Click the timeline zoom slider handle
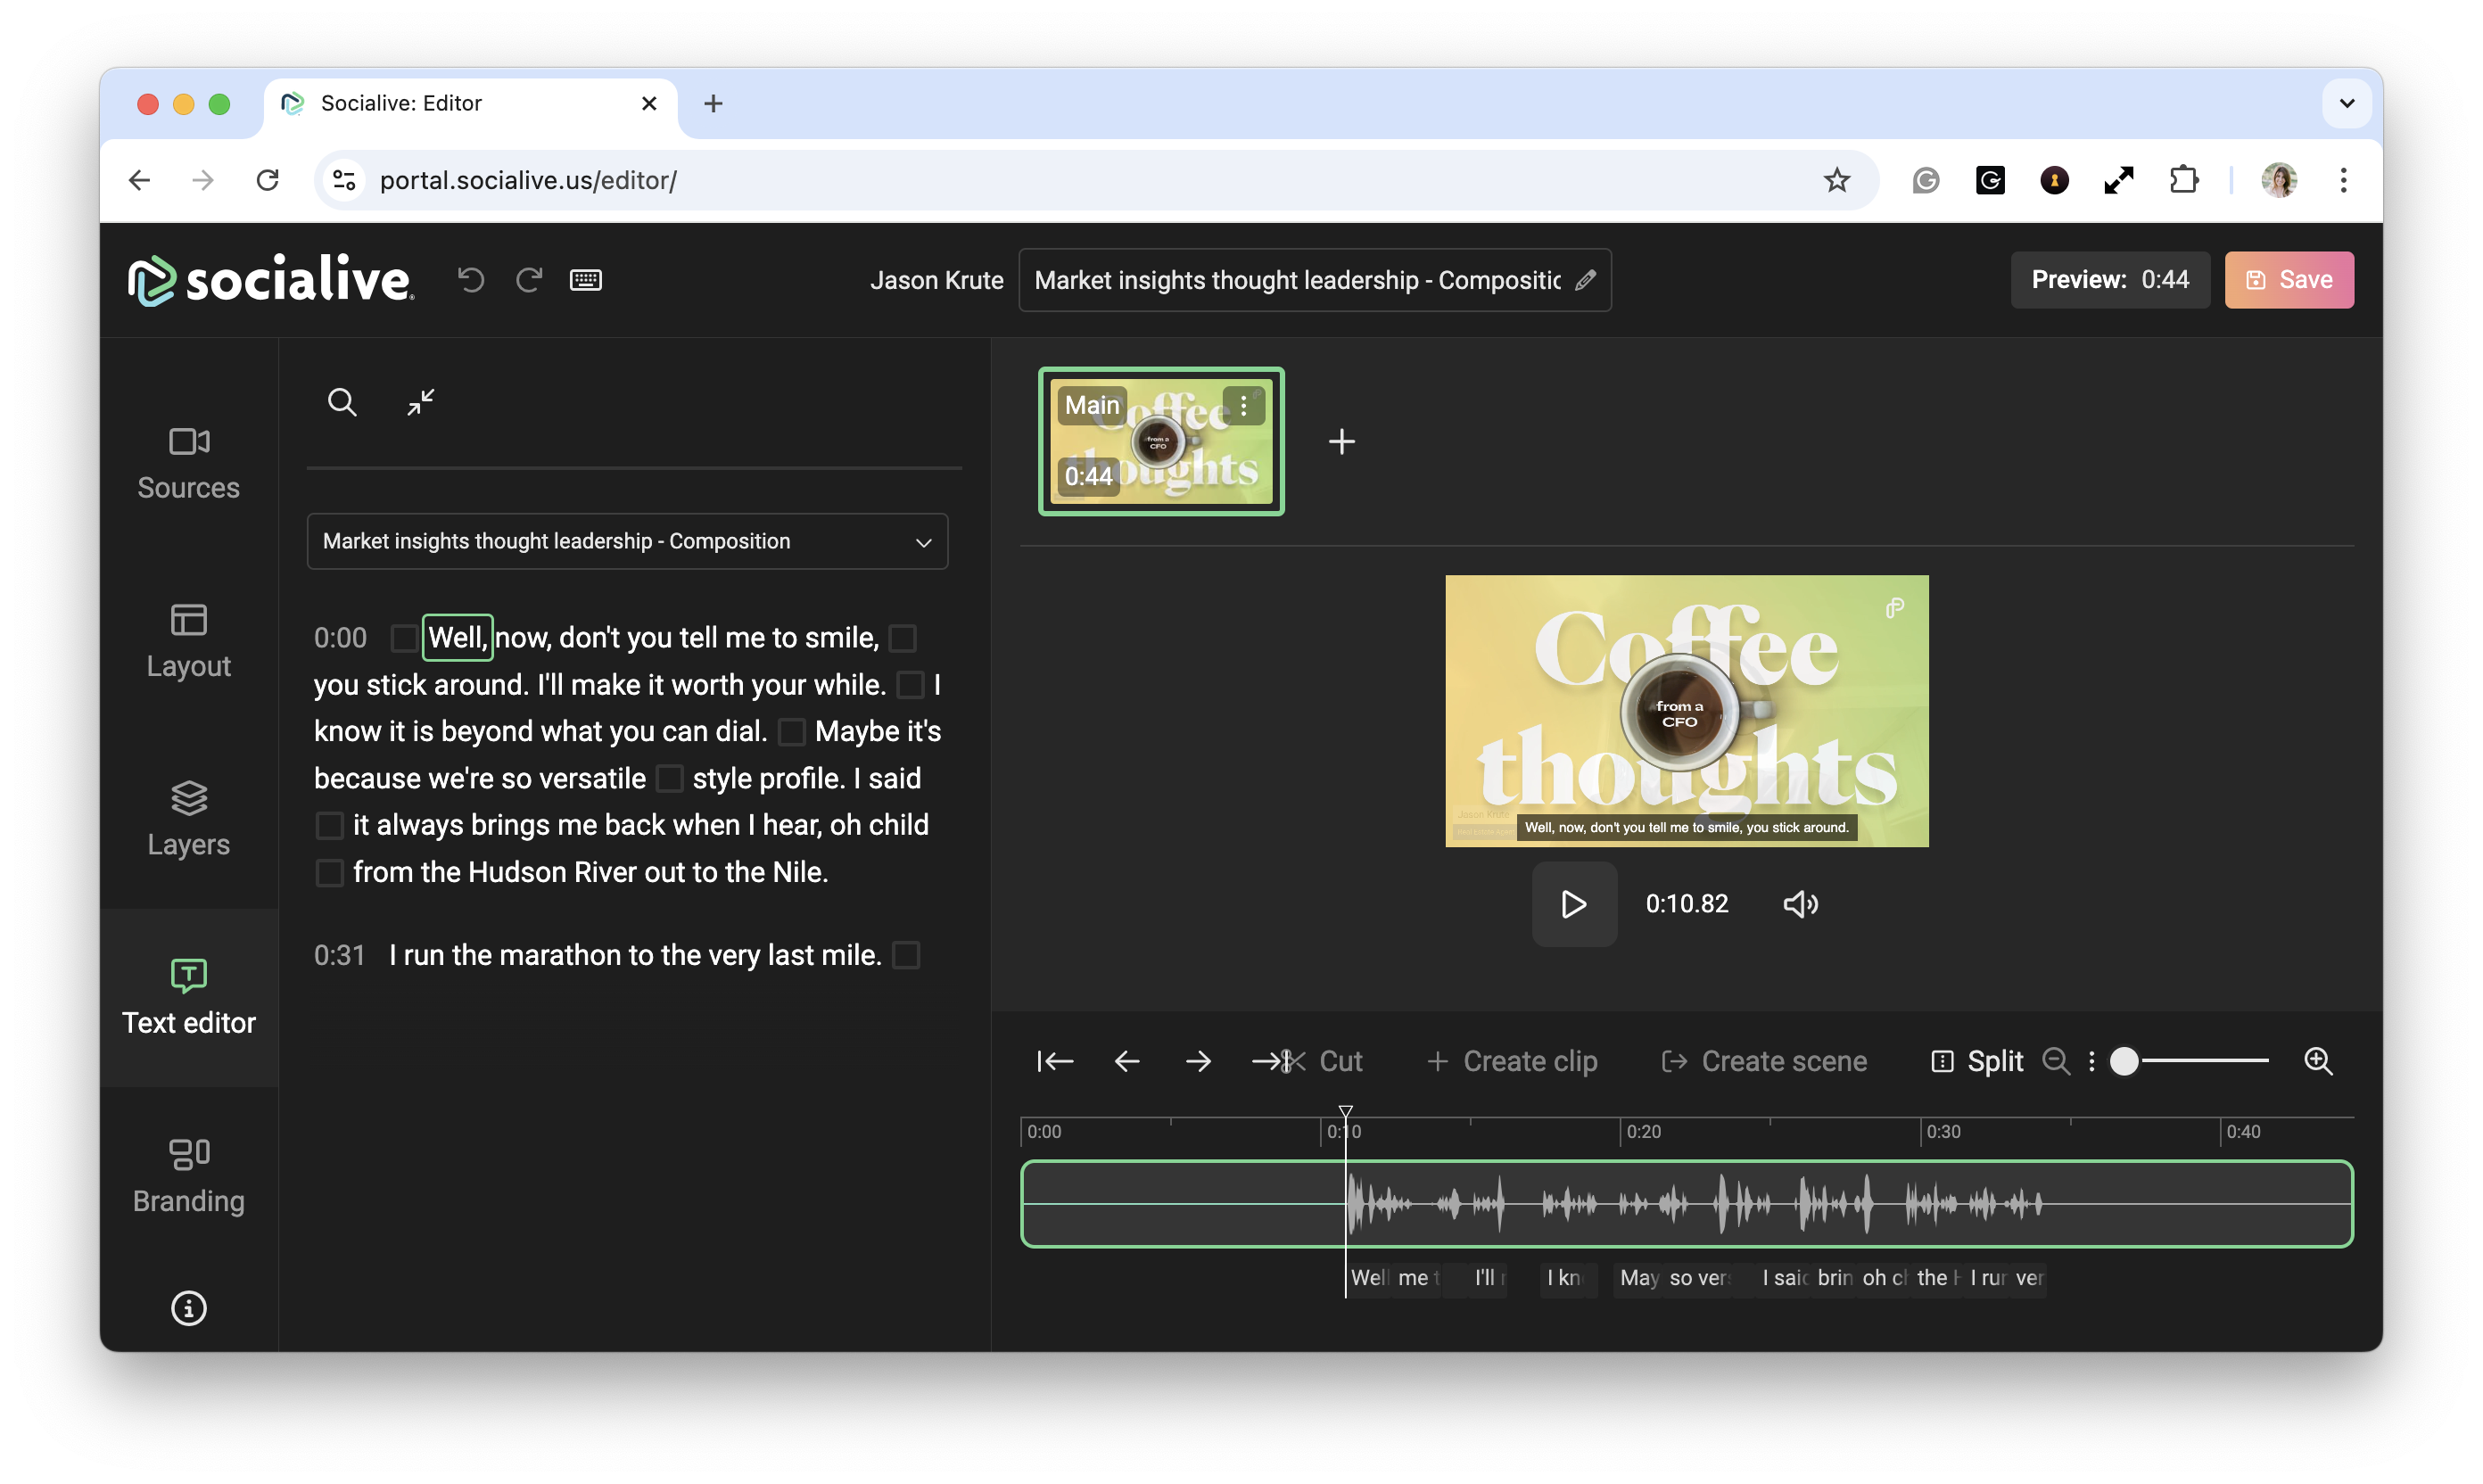The height and width of the screenshot is (1484, 2483). [2124, 1061]
